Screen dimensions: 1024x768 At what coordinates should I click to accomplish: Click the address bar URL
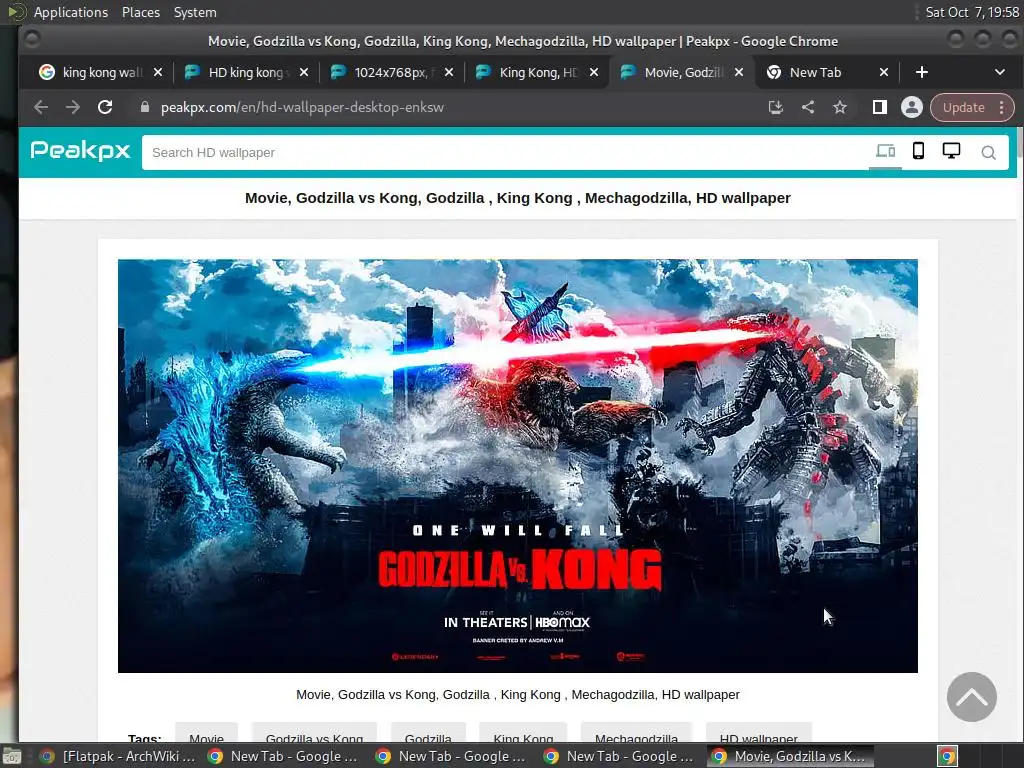point(302,107)
